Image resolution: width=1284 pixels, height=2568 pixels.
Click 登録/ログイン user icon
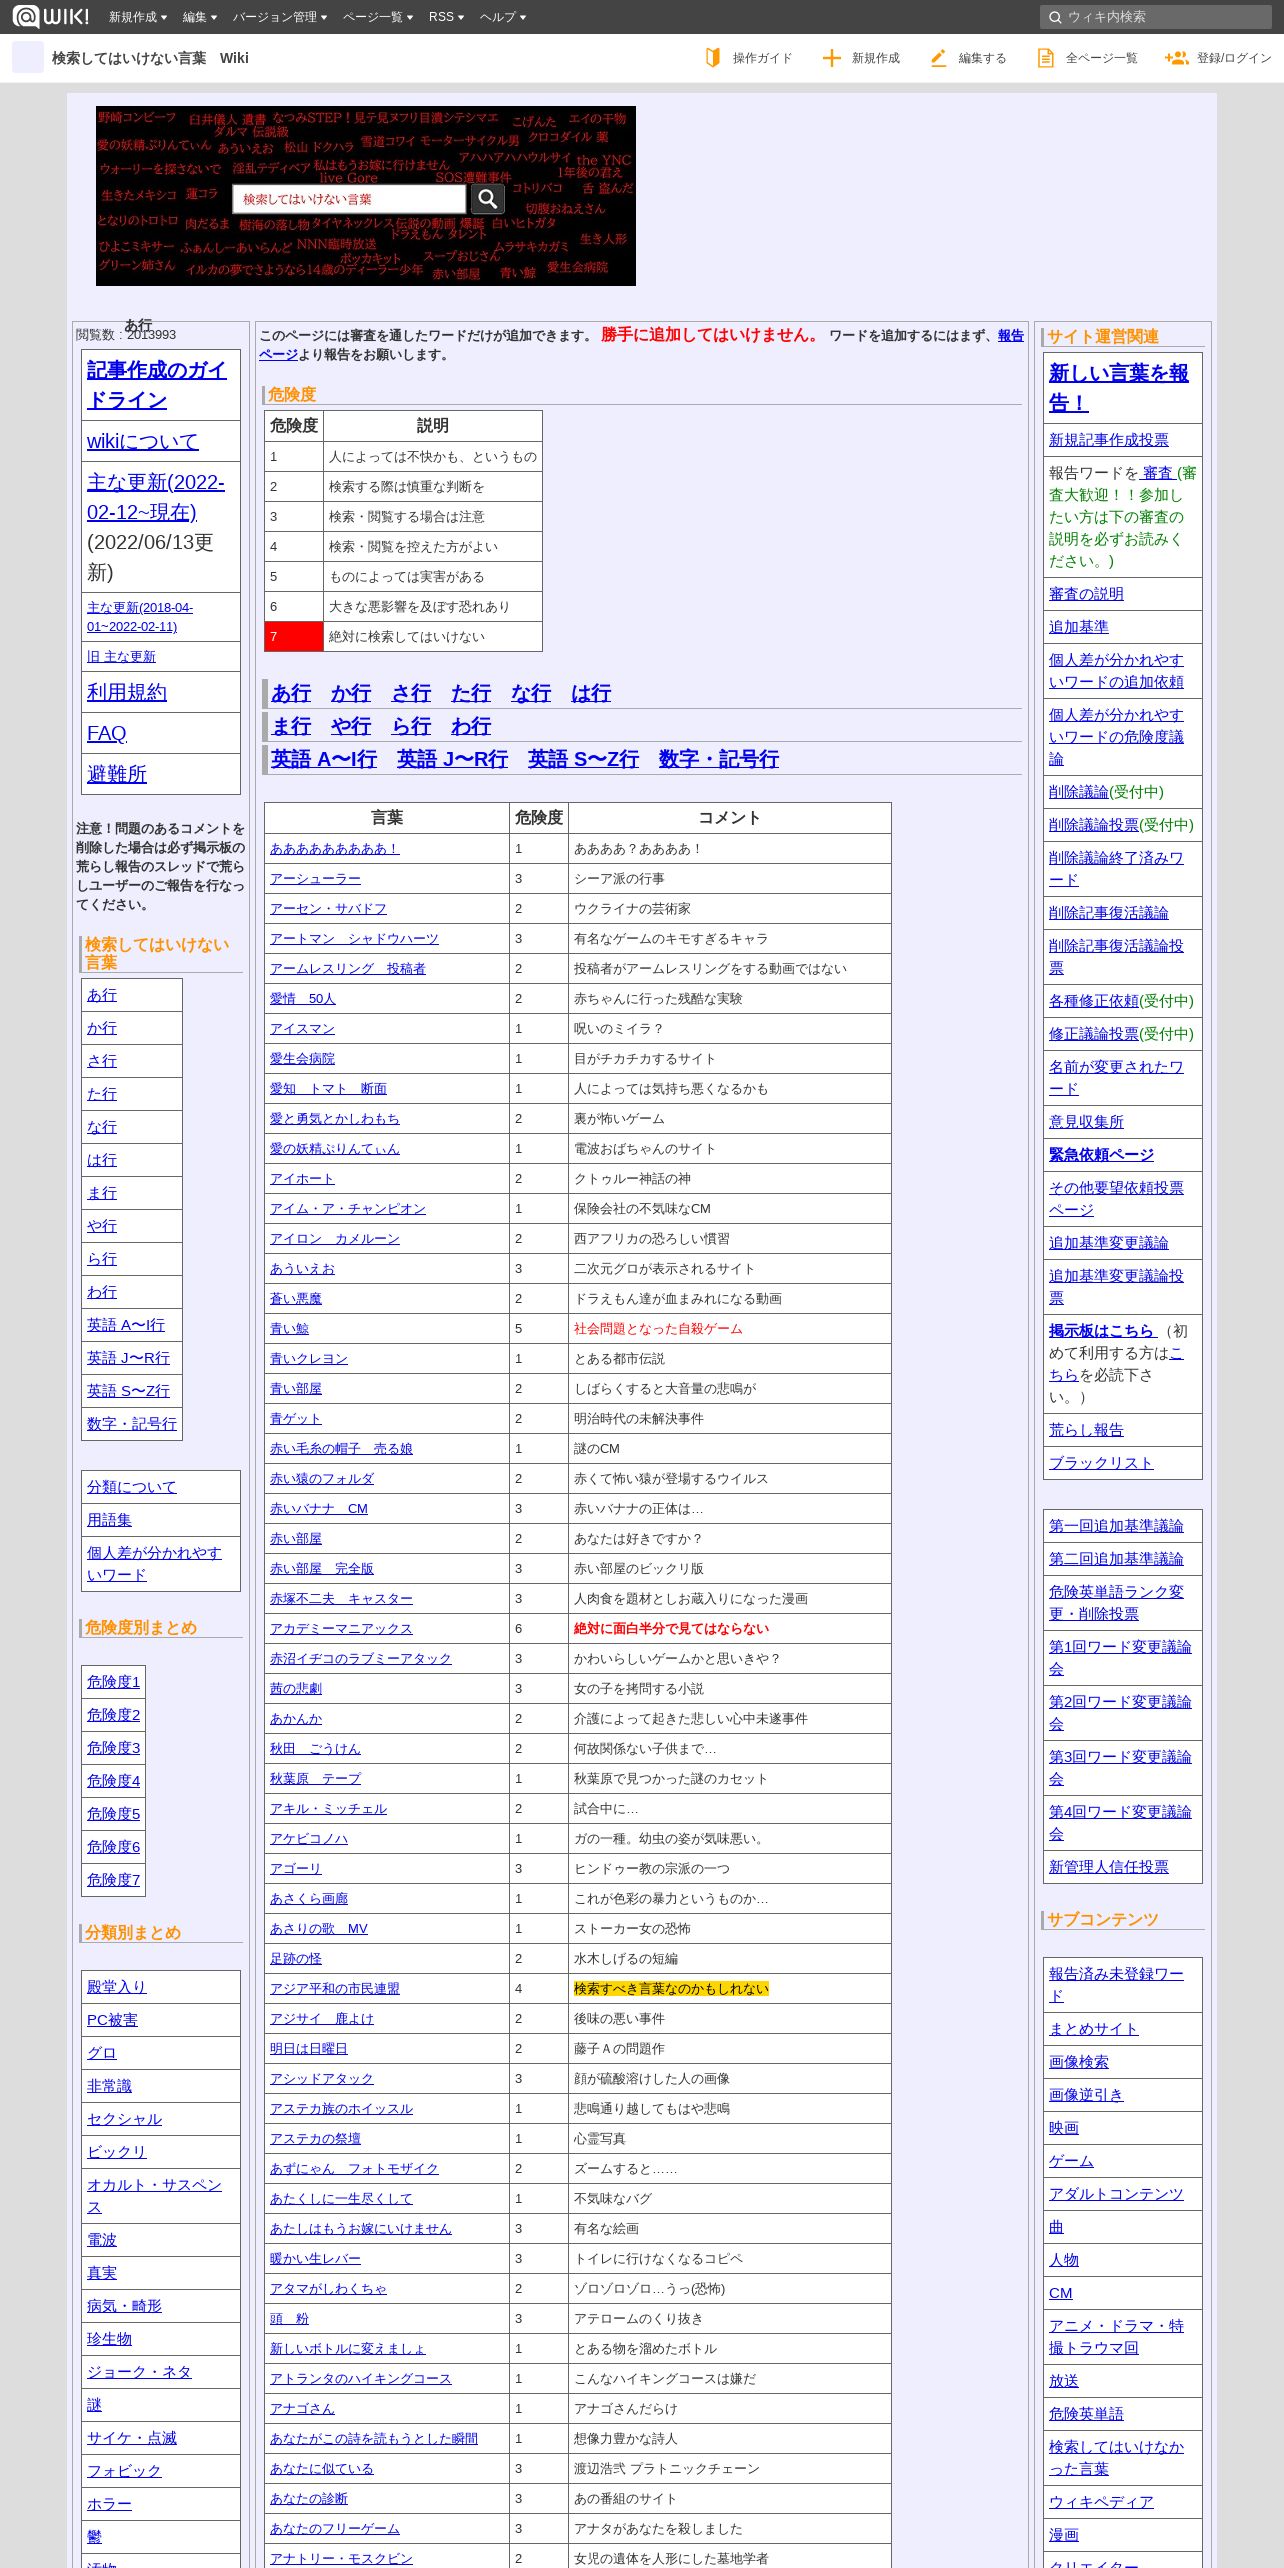[x=1176, y=58]
